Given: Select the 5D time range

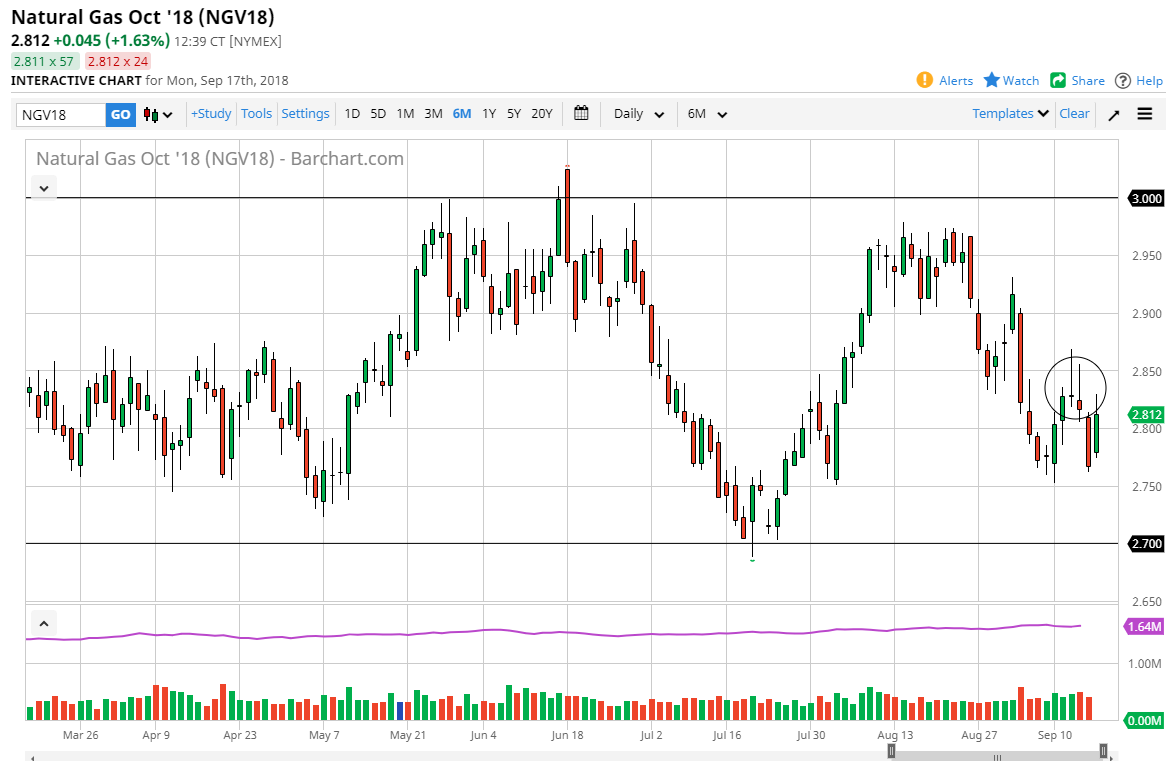Looking at the screenshot, I should [378, 114].
